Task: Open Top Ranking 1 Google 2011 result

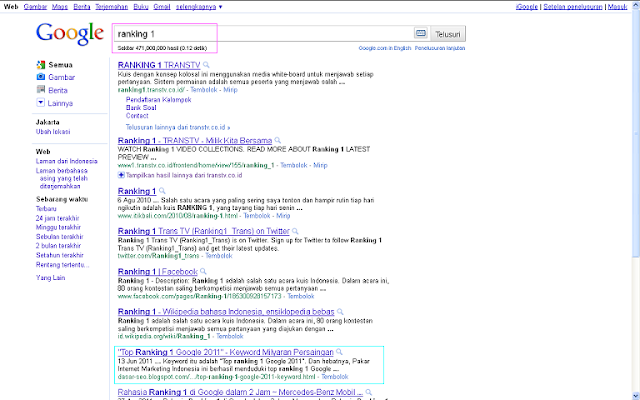Action: coord(226,352)
